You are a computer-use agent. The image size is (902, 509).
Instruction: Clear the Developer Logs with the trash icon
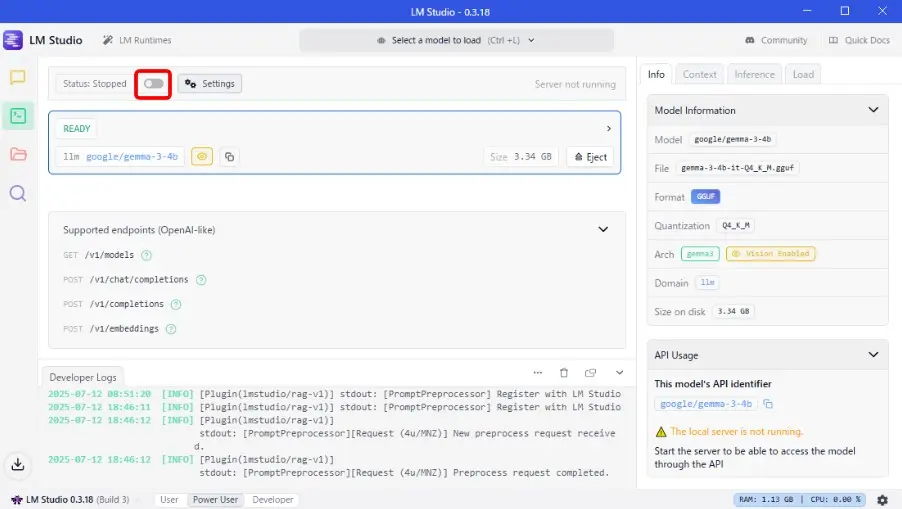coord(564,373)
